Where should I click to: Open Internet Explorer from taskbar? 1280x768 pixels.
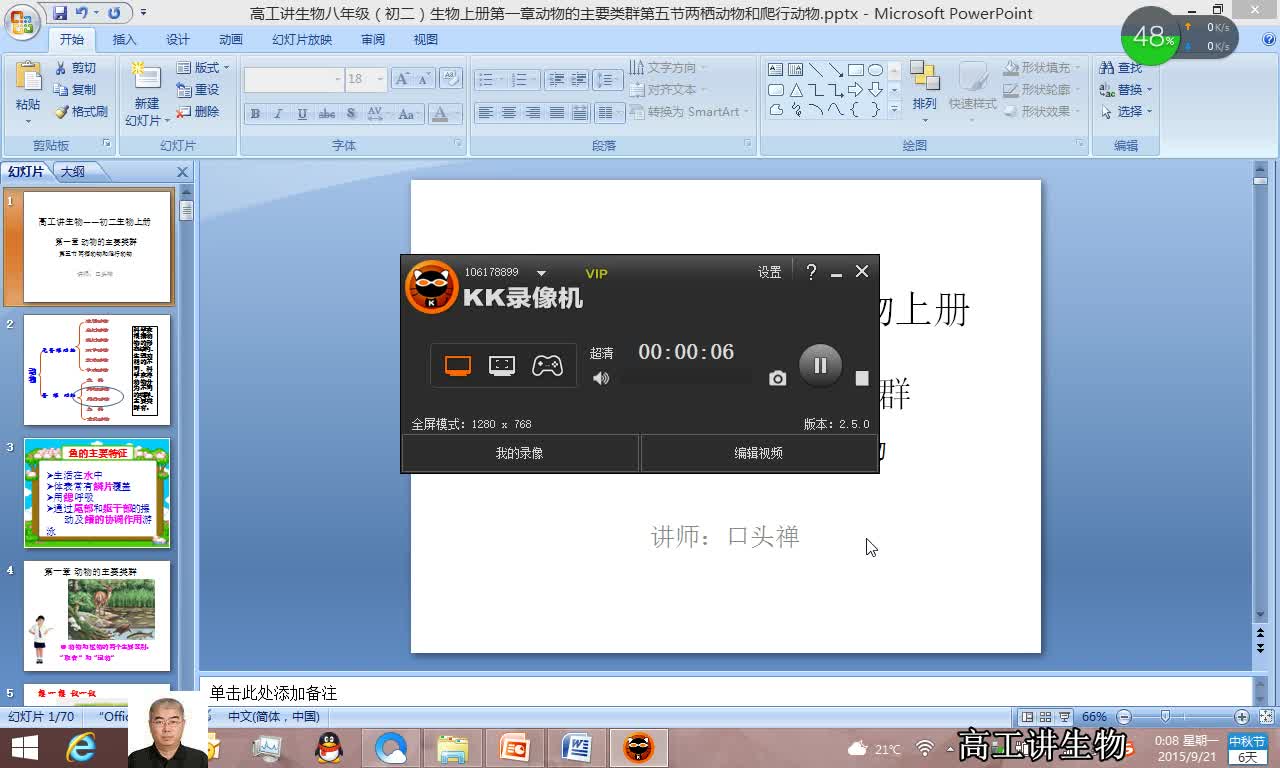pos(81,747)
